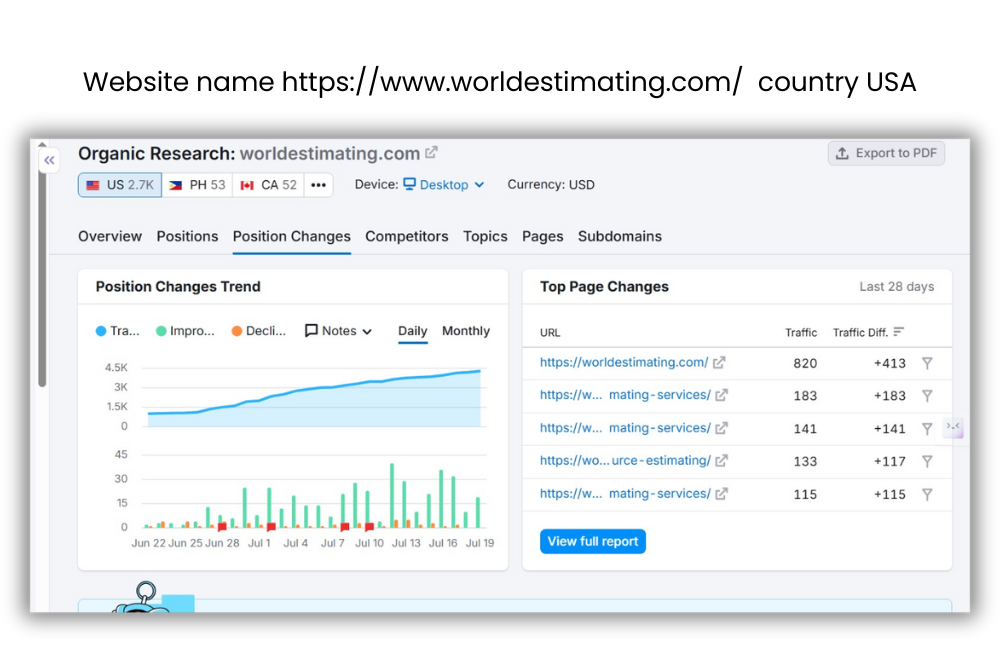The image size is (1000, 667).
Task: Switch to the Competitors tab
Action: tap(406, 237)
